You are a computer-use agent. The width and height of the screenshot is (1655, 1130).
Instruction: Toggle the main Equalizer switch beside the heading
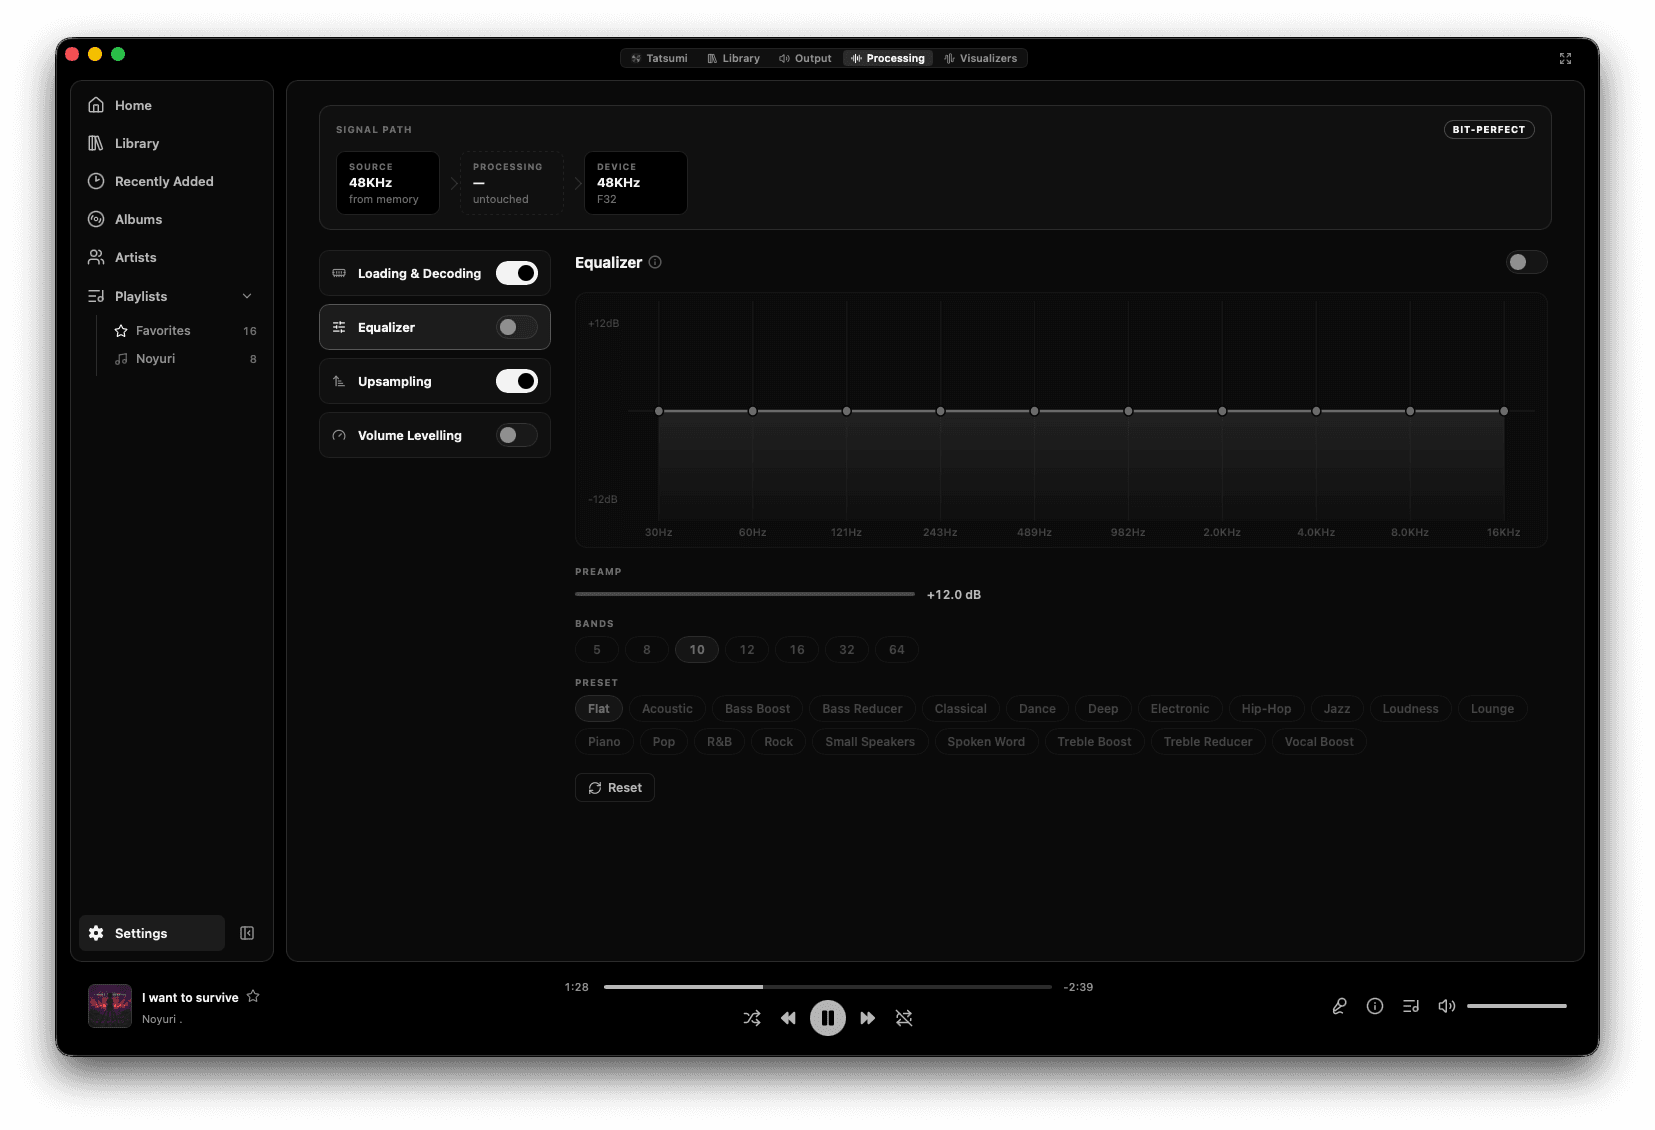coord(1527,262)
